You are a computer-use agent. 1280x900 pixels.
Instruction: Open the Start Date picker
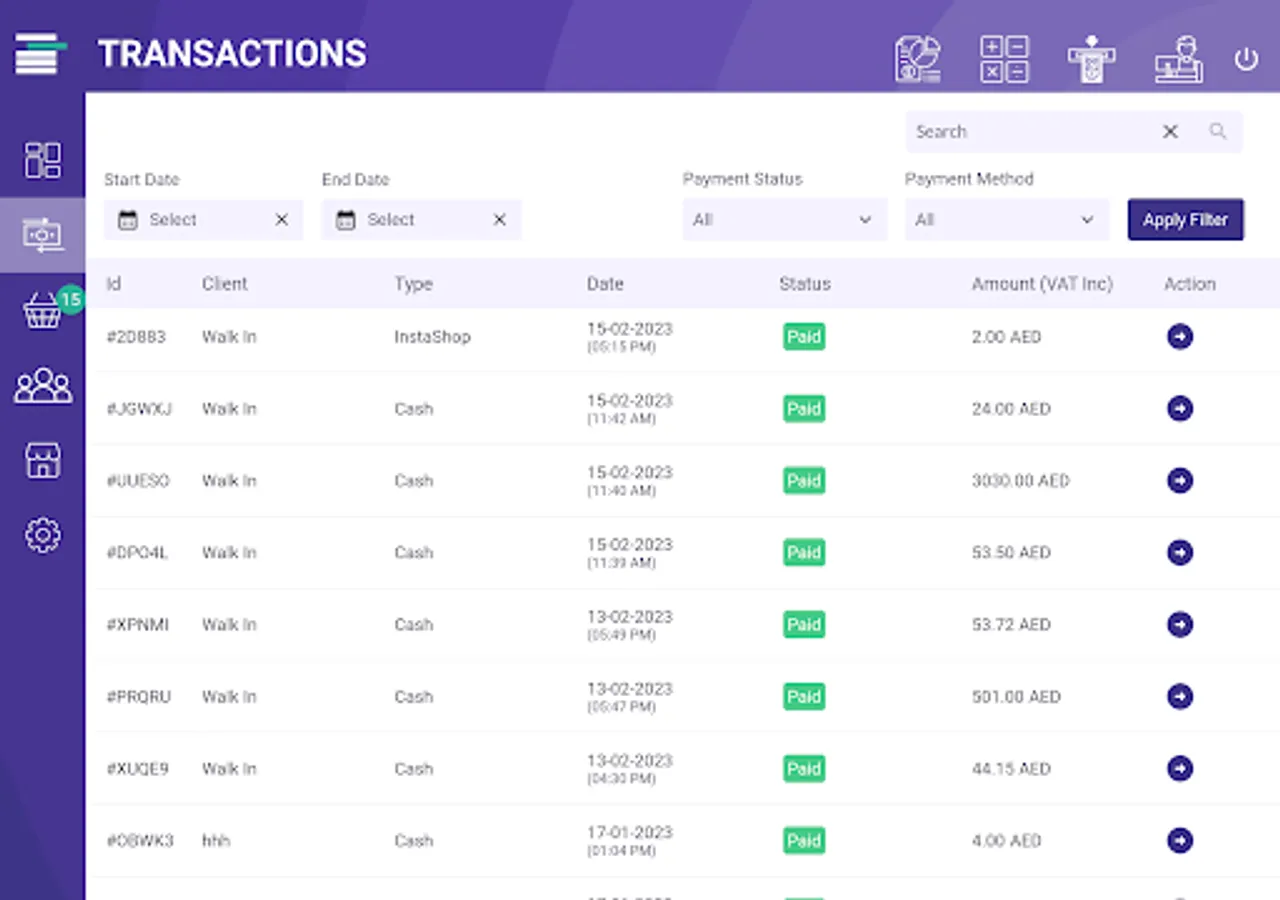[x=190, y=220]
